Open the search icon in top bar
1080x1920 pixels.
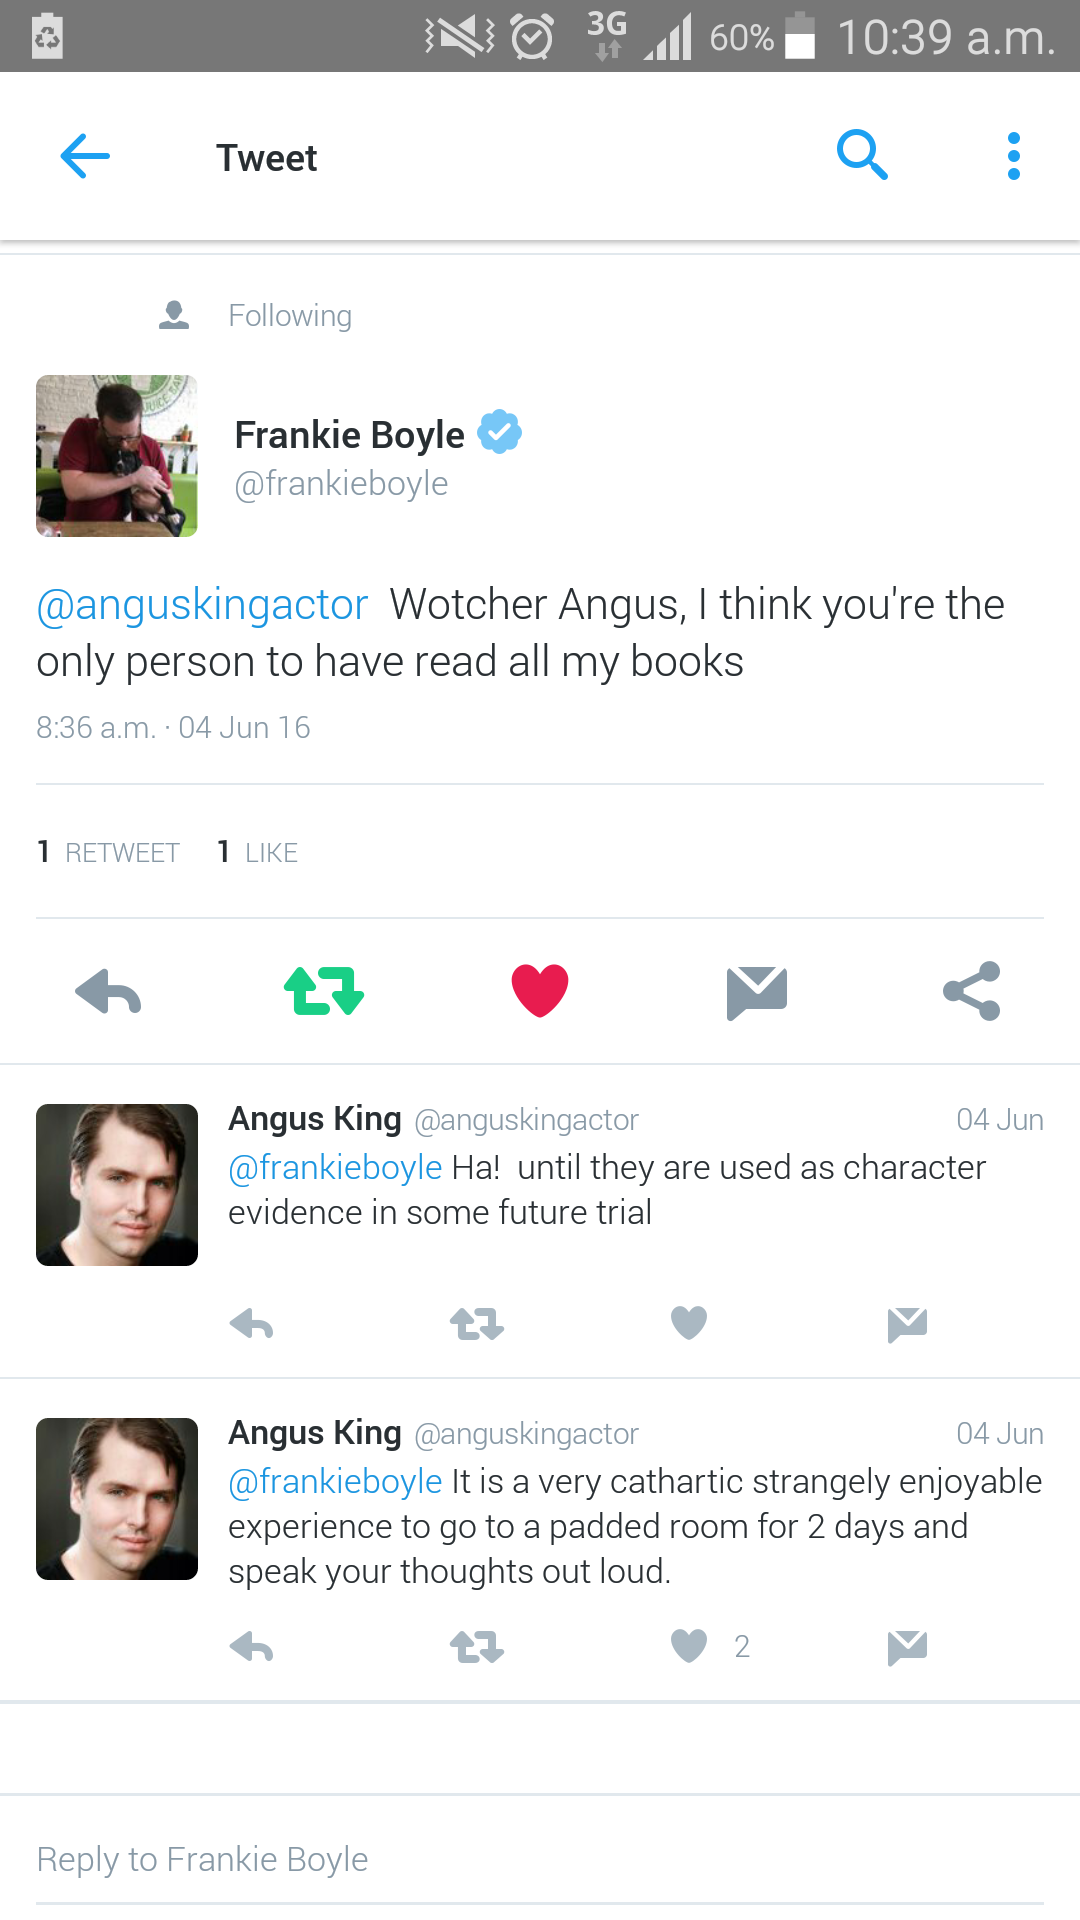click(862, 155)
